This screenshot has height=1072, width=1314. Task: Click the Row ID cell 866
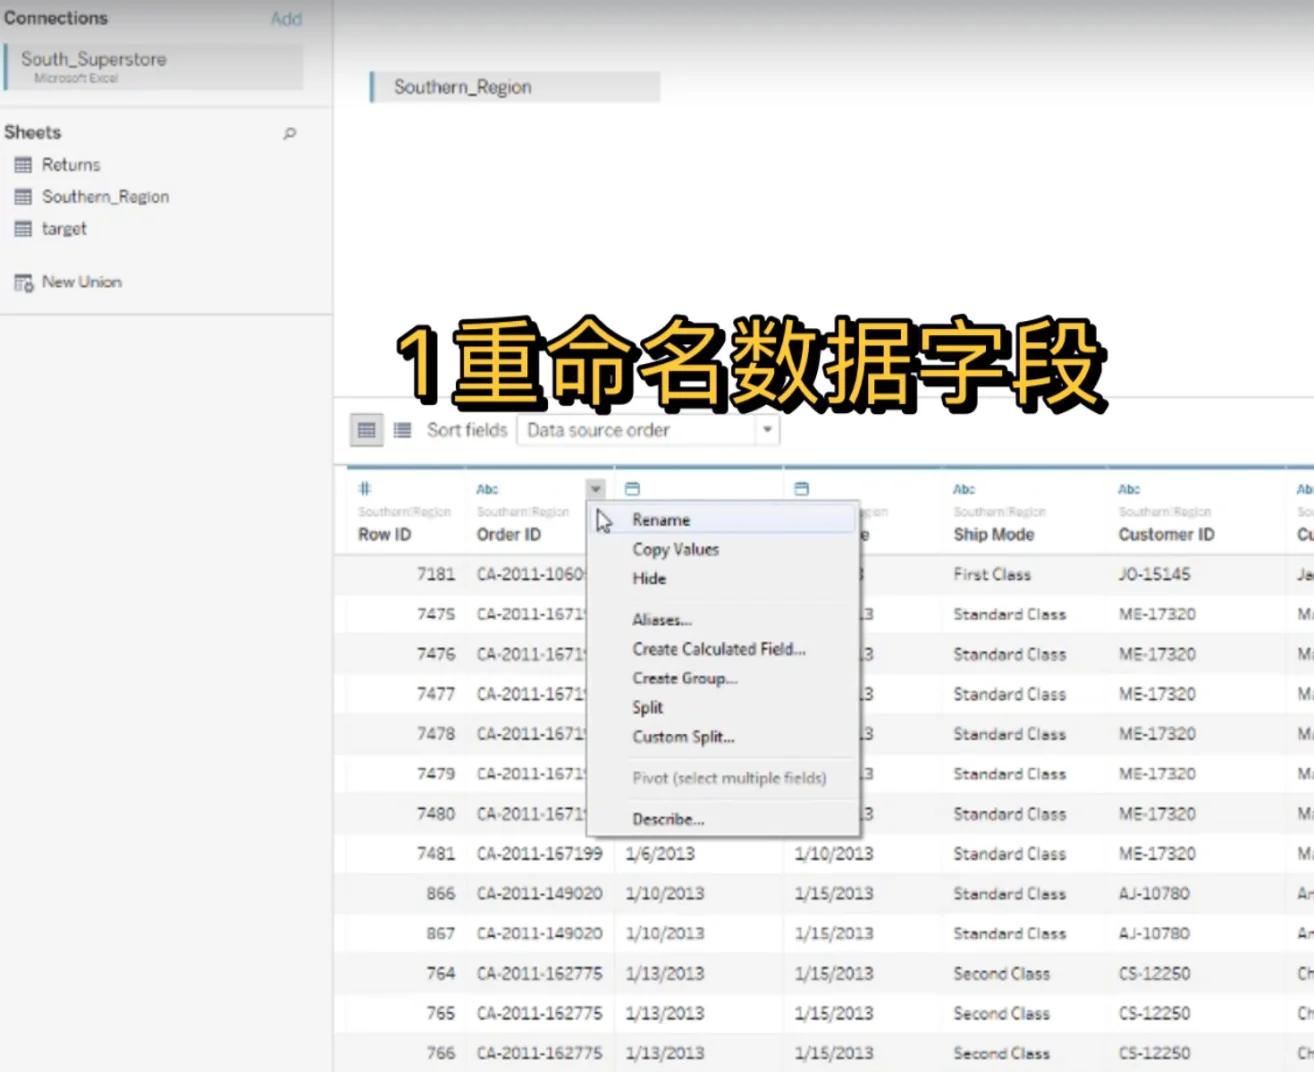click(441, 894)
